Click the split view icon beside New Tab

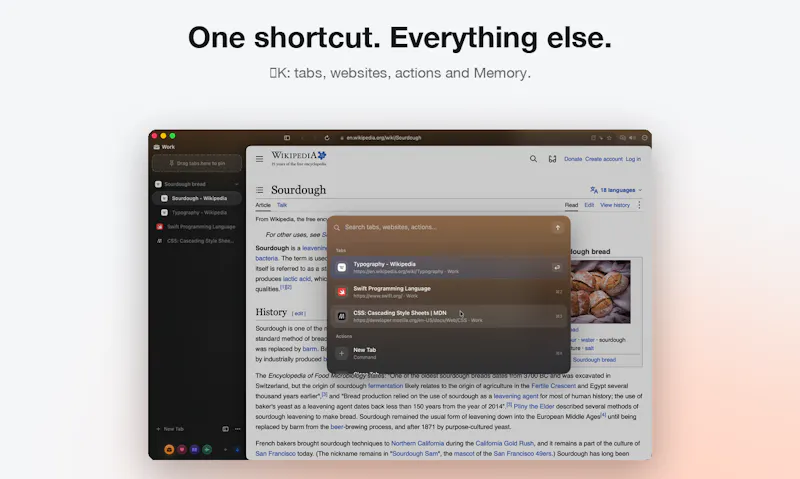pos(226,429)
